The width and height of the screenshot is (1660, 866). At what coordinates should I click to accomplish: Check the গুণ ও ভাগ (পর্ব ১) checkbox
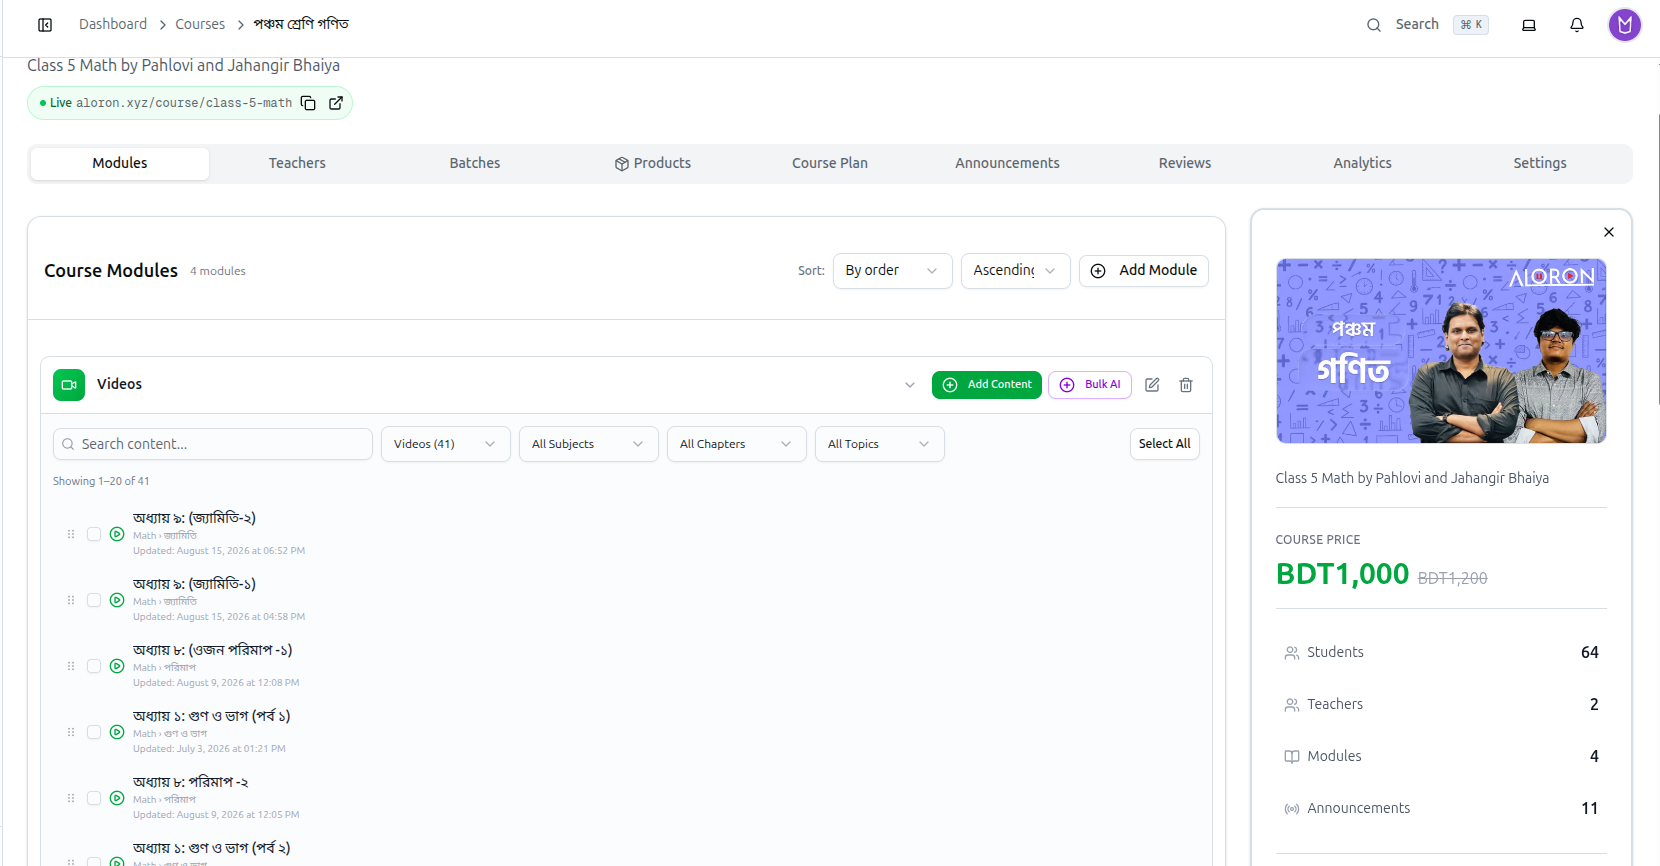click(x=94, y=732)
